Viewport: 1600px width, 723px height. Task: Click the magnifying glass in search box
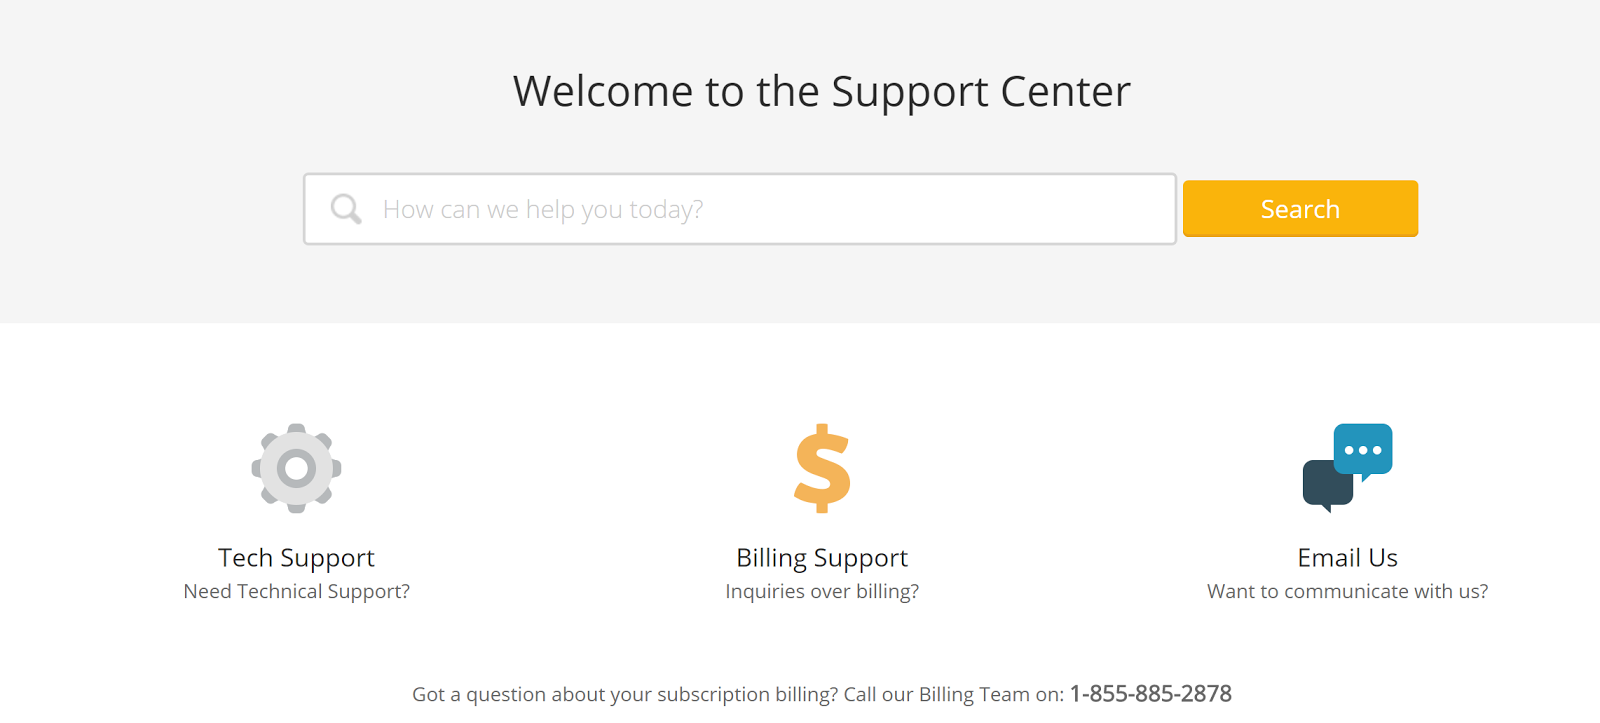click(346, 209)
